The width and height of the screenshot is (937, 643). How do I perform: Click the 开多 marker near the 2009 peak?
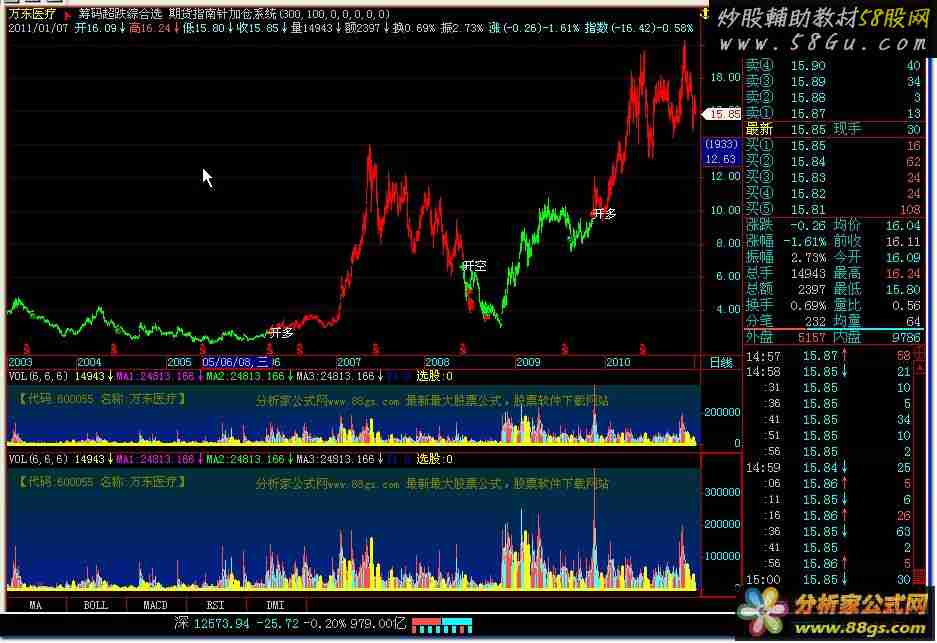pyautogui.click(x=605, y=213)
